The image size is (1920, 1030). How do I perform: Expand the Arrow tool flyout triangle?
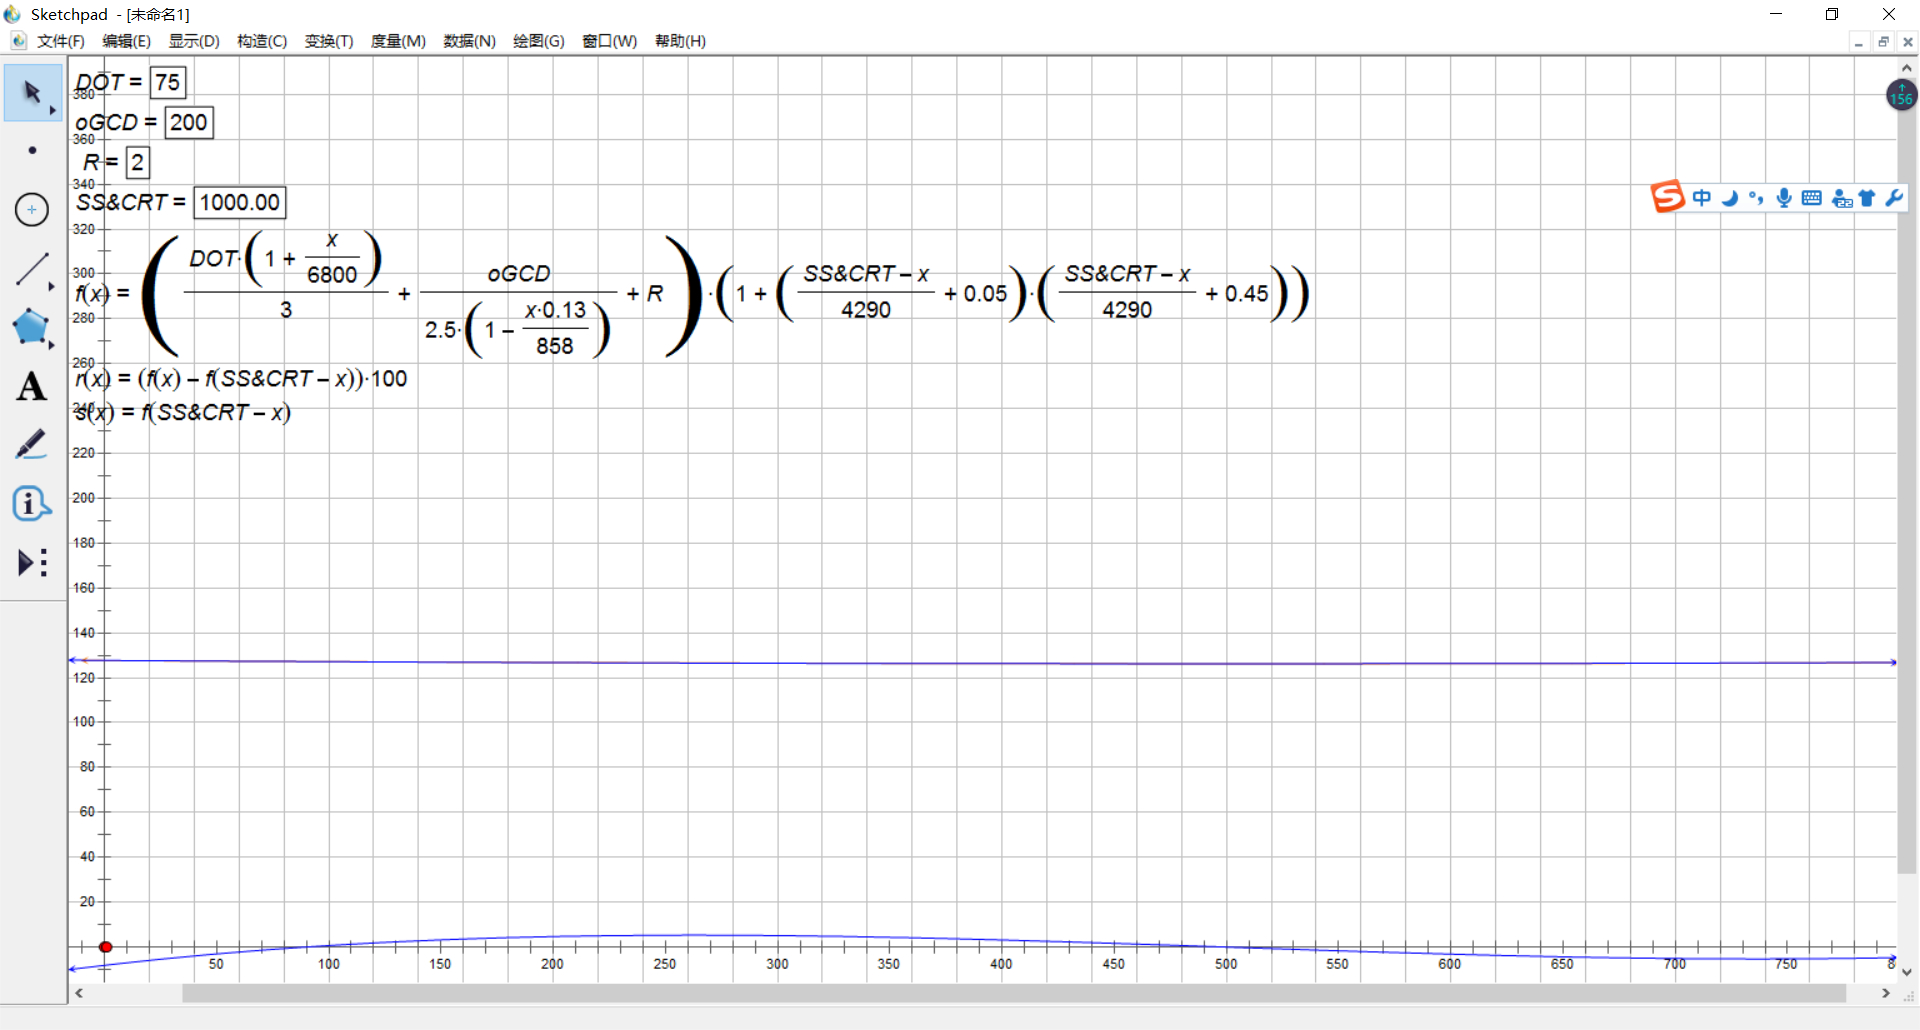click(x=53, y=111)
